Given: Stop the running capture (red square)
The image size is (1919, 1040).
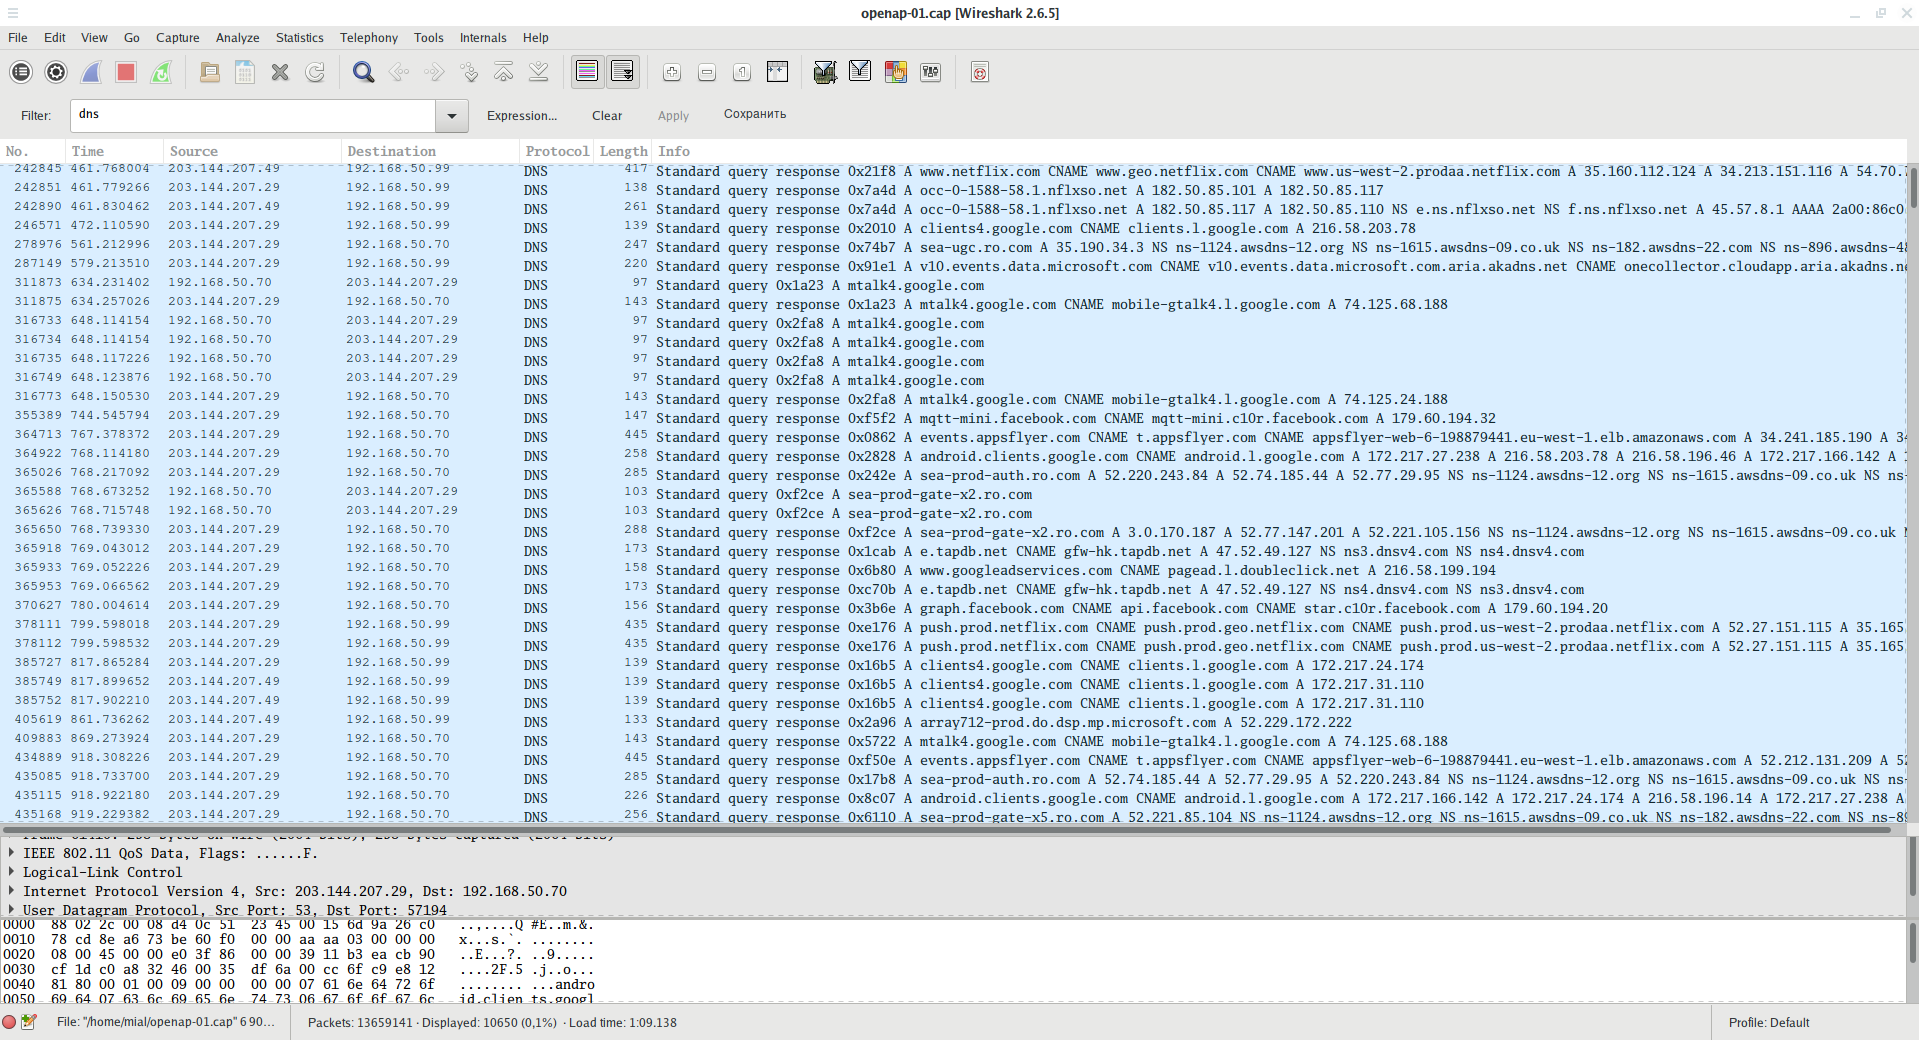Looking at the screenshot, I should tap(126, 72).
